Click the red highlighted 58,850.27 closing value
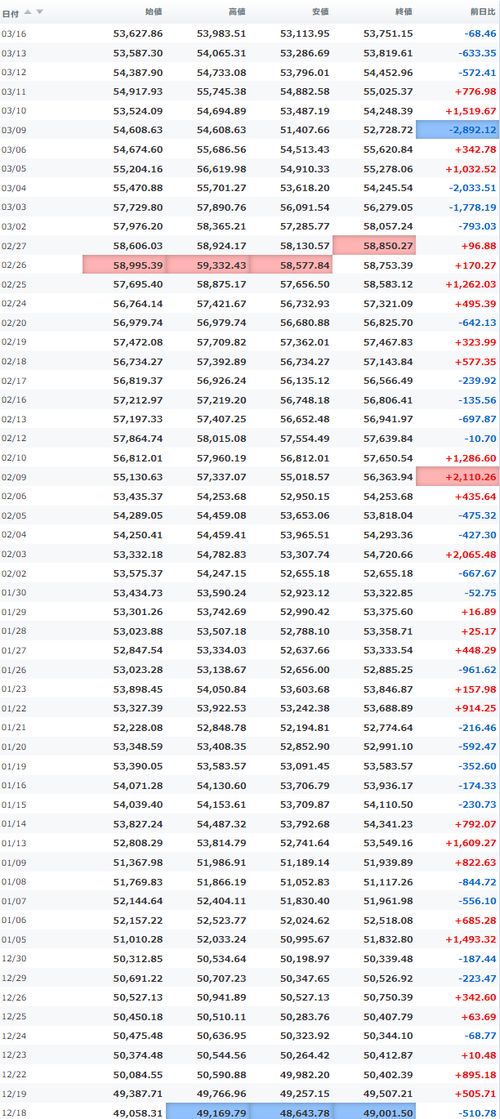The height and width of the screenshot is (1119, 500). (x=374, y=245)
